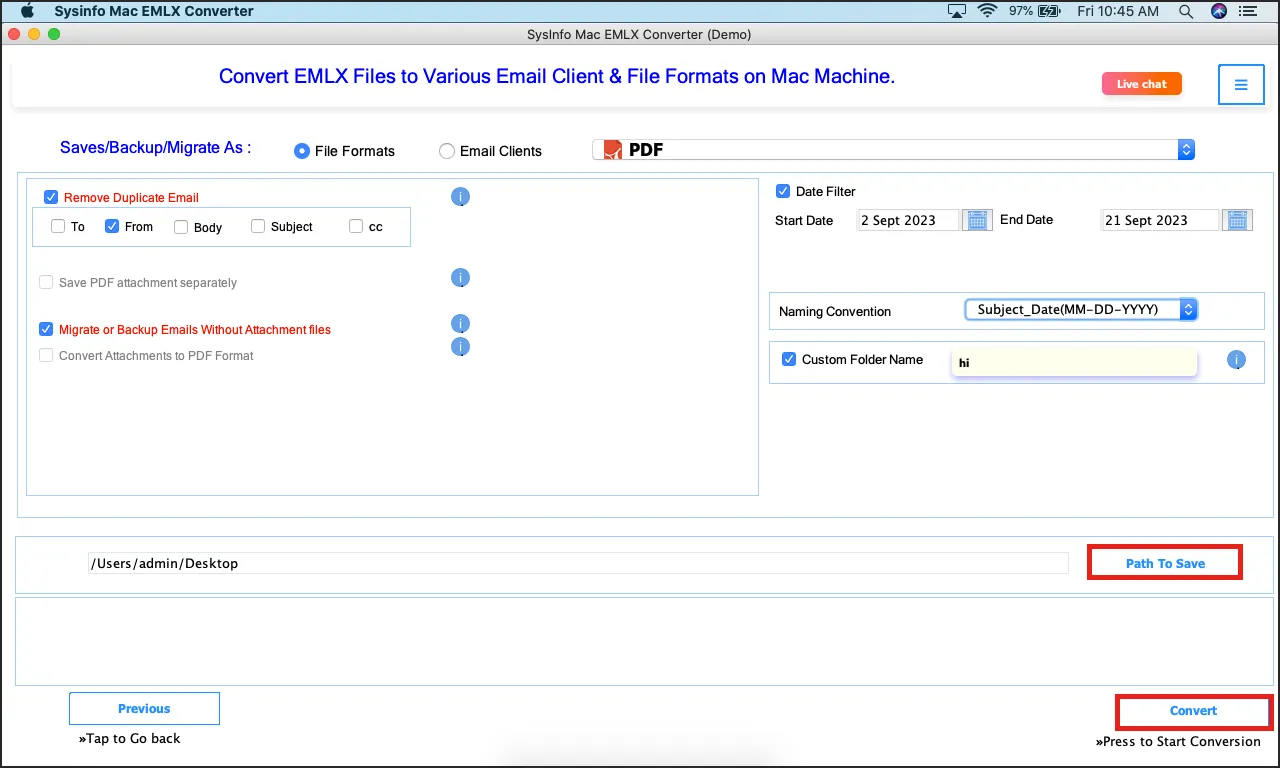Expand the PDF output format dropdown

click(893, 150)
